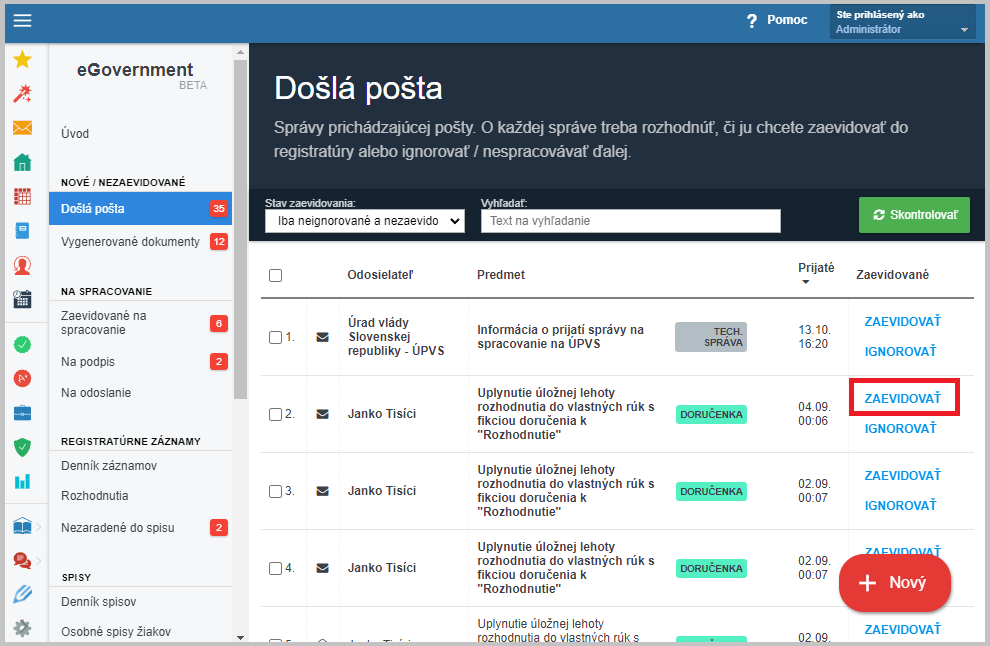Open the Pomoc help link

[x=777, y=20]
